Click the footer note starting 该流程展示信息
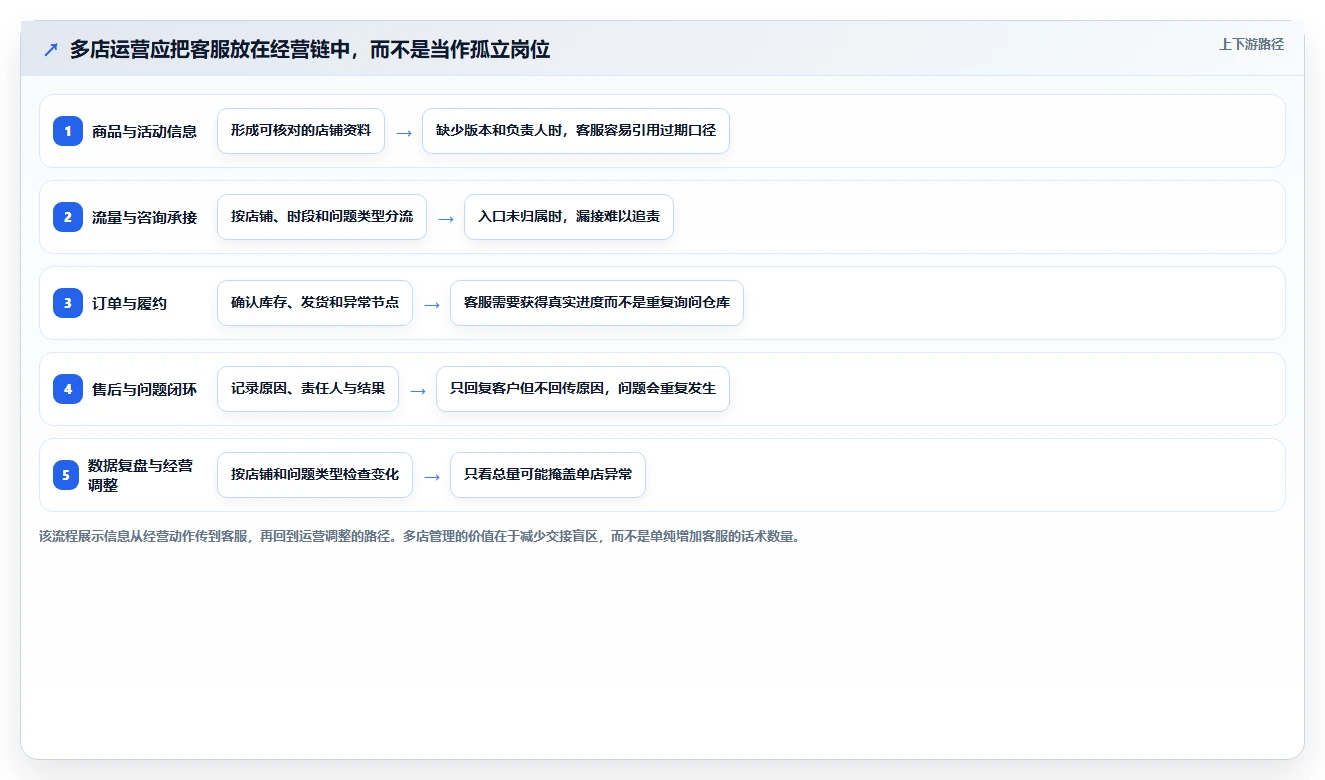The image size is (1325, 780). (419, 536)
